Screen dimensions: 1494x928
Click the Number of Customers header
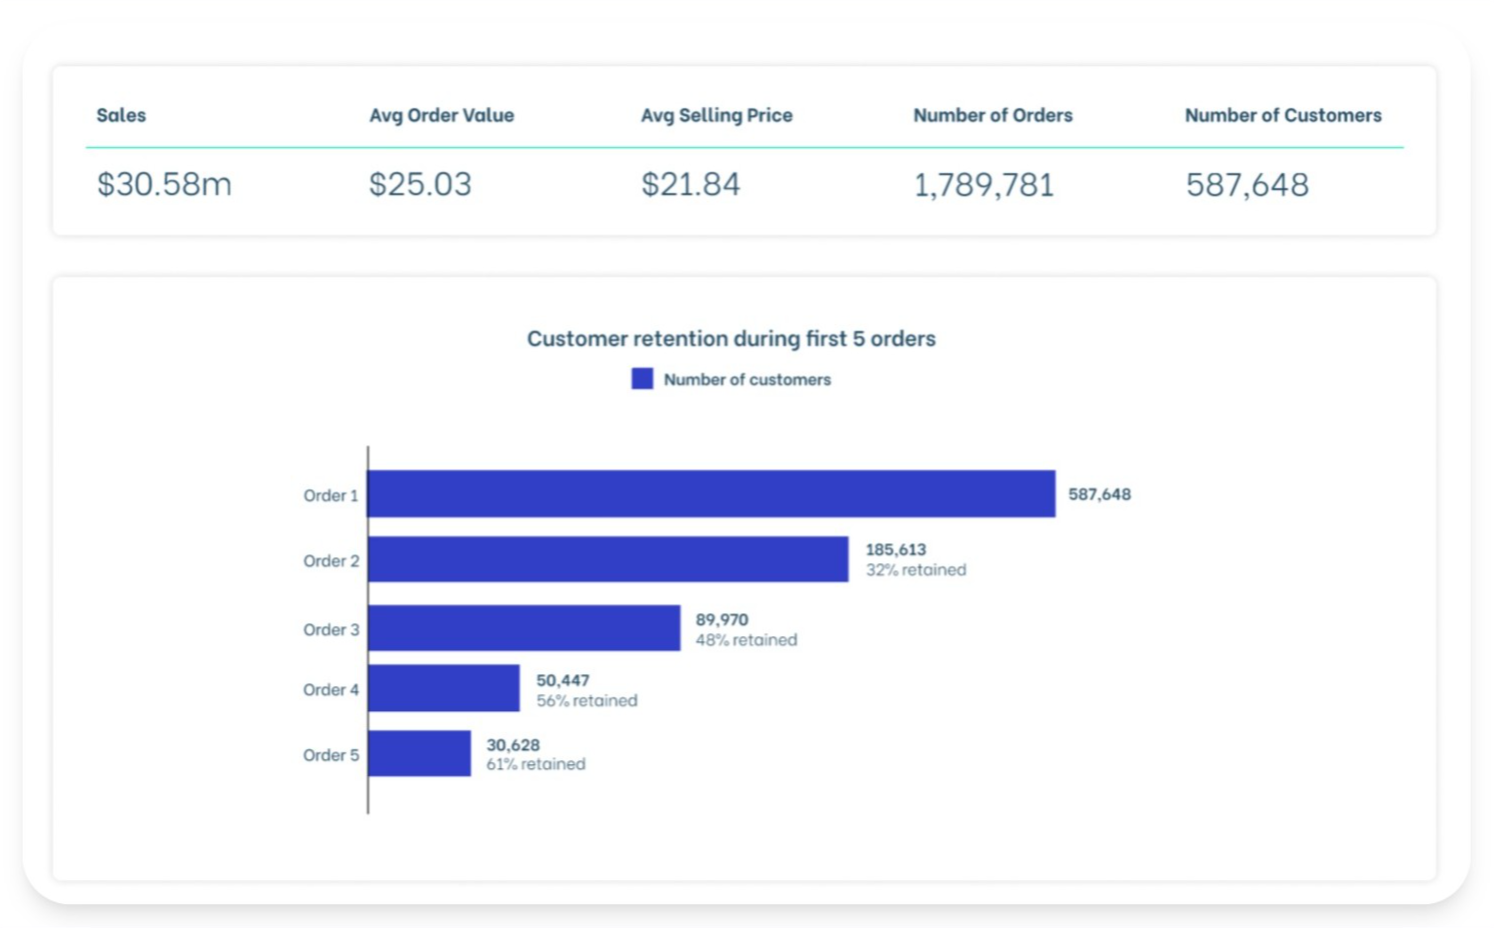click(x=1283, y=115)
